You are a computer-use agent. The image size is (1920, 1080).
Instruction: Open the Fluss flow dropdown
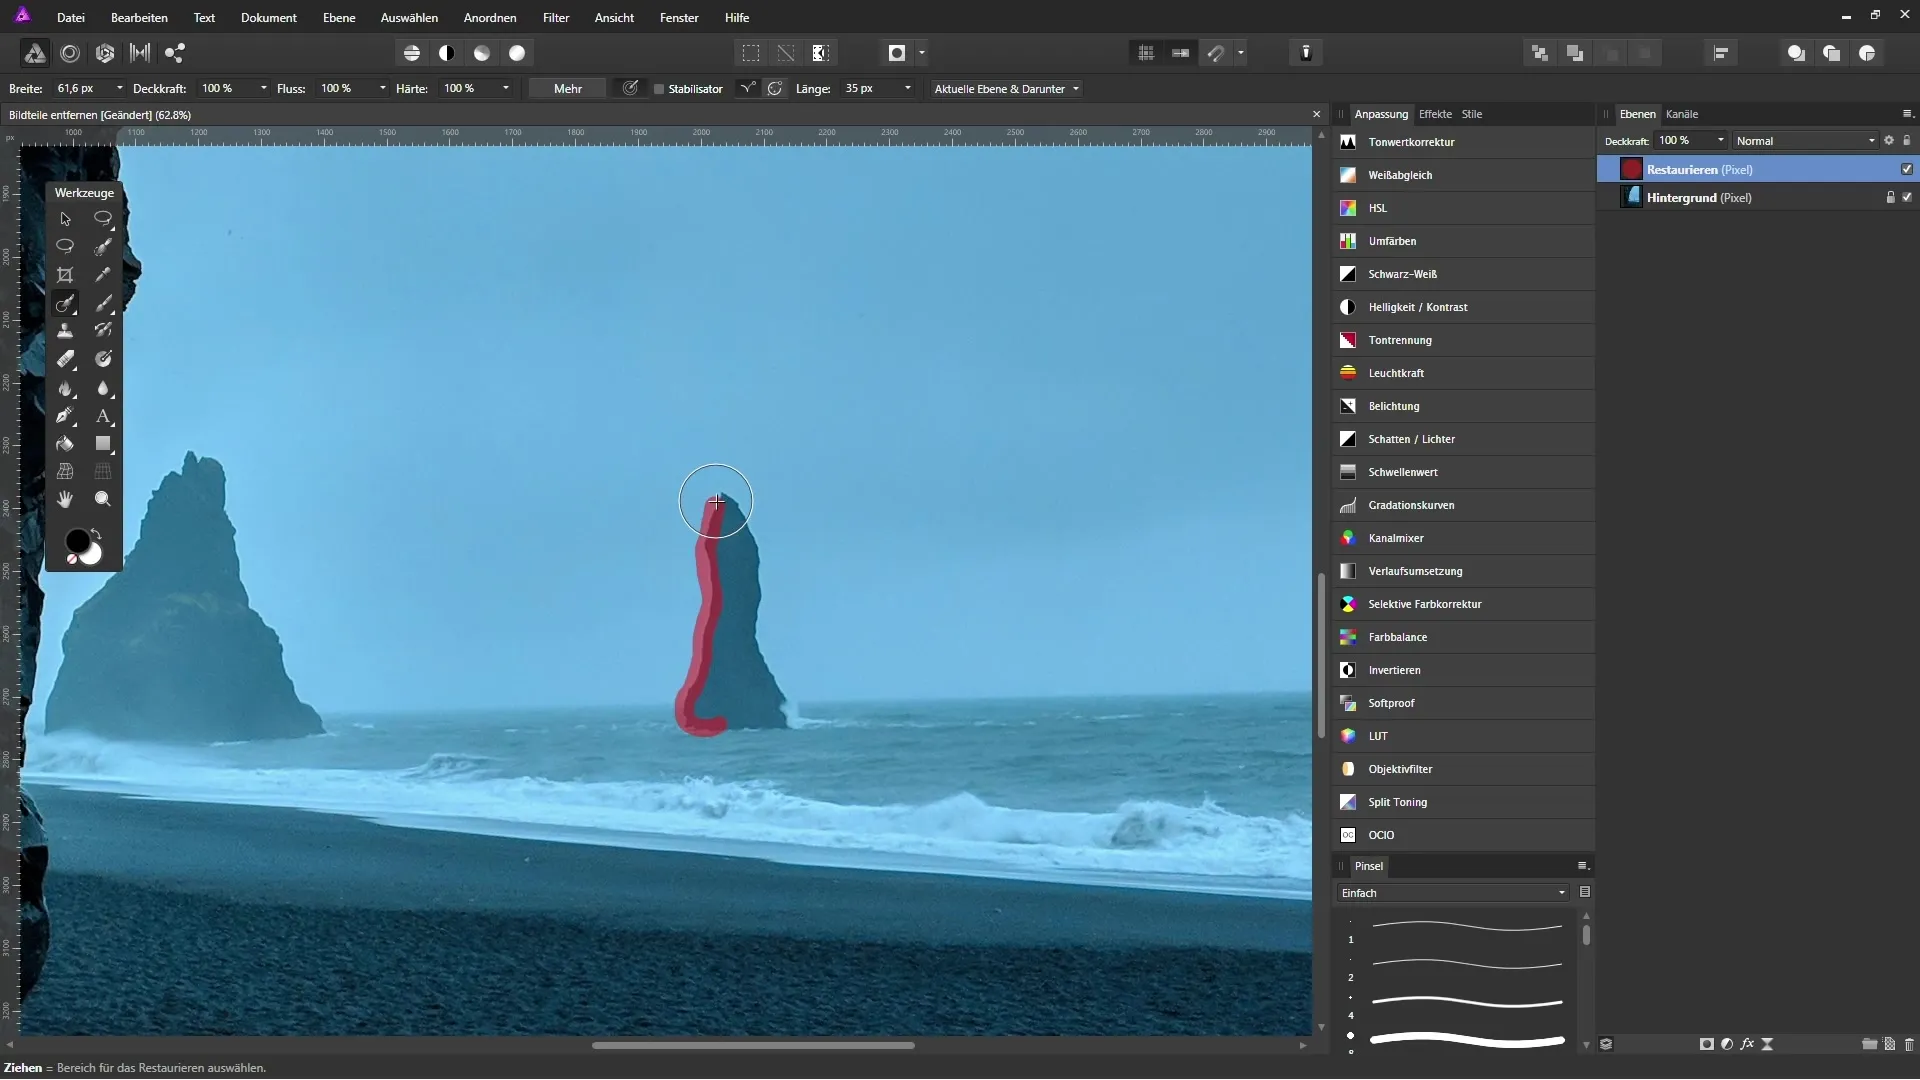click(x=382, y=89)
